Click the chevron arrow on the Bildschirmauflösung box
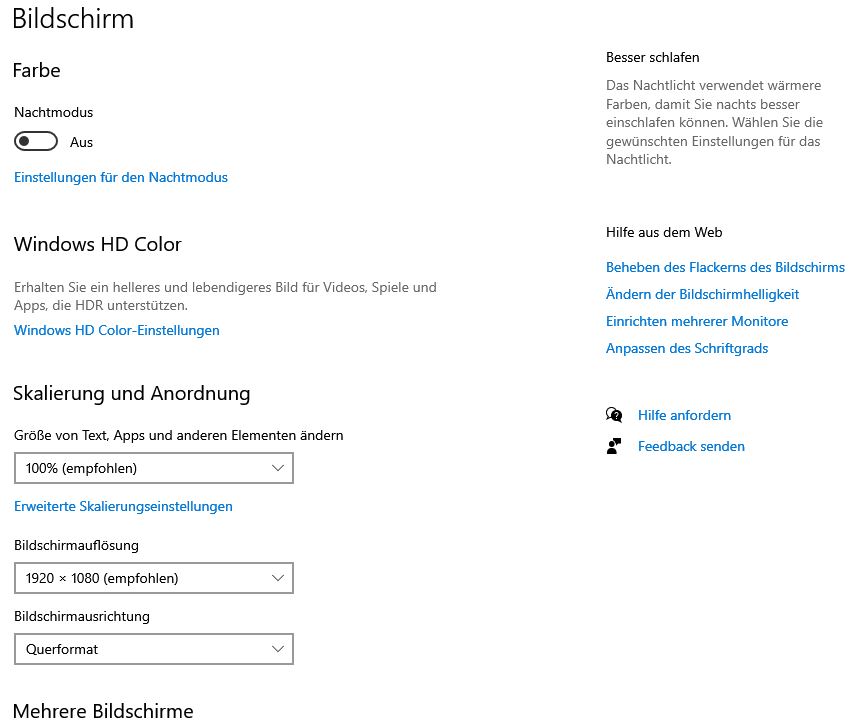The height and width of the screenshot is (721, 864). click(279, 578)
